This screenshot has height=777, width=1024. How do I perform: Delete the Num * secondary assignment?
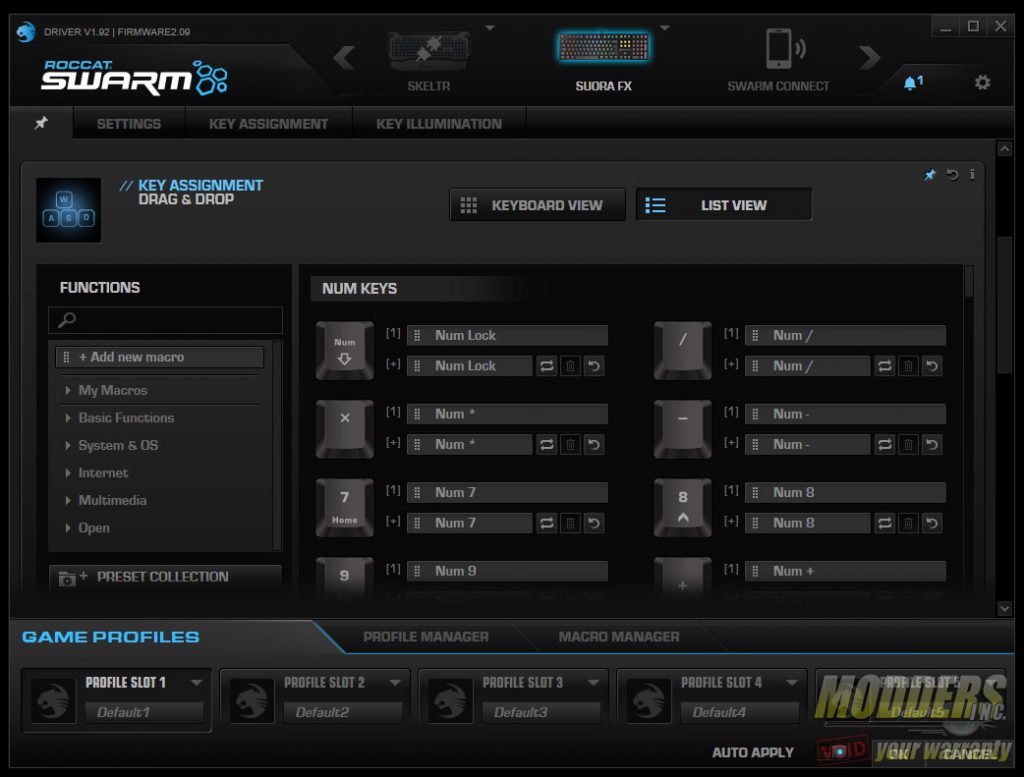point(570,445)
